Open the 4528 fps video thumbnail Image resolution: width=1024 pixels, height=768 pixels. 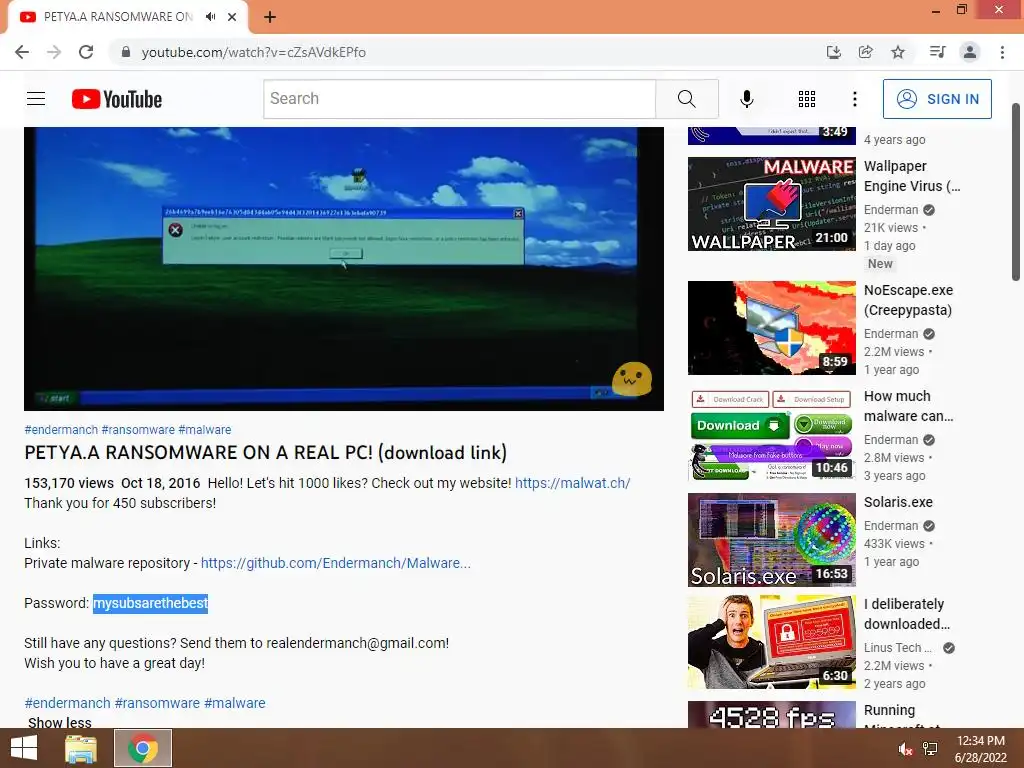pos(771,715)
